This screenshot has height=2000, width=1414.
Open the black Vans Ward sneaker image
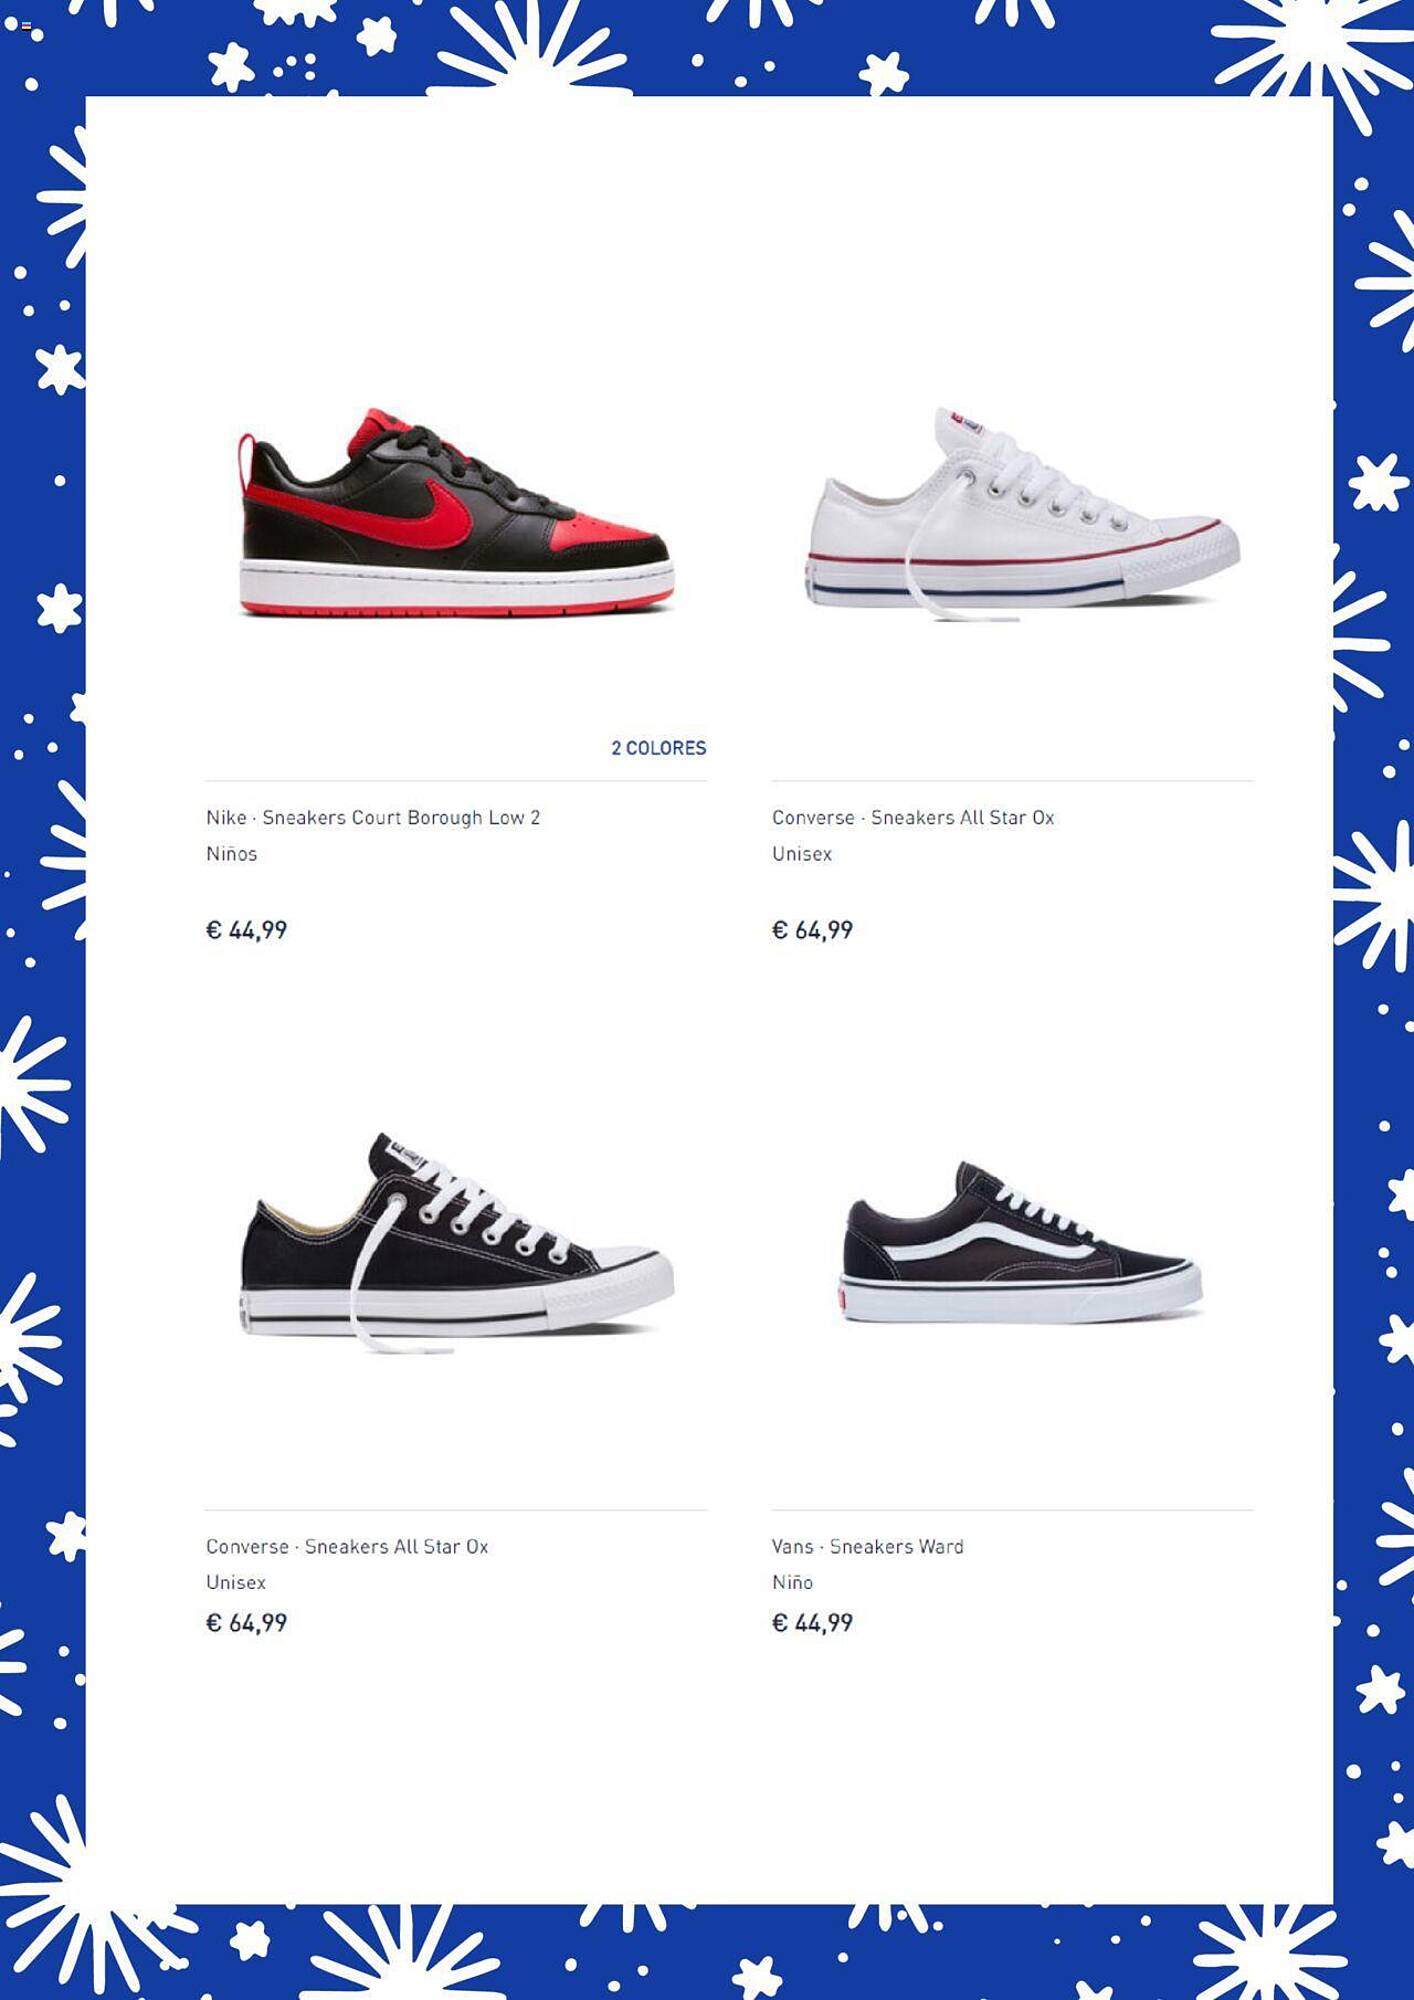point(1022,1242)
